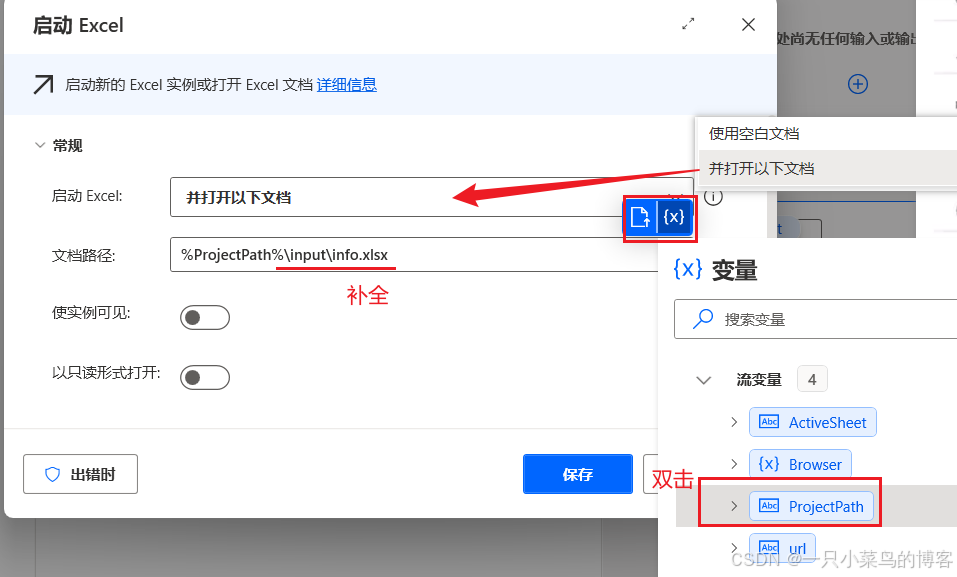Expand the ActiveSheet variable chevron
The width and height of the screenshot is (957, 577).
click(x=734, y=422)
